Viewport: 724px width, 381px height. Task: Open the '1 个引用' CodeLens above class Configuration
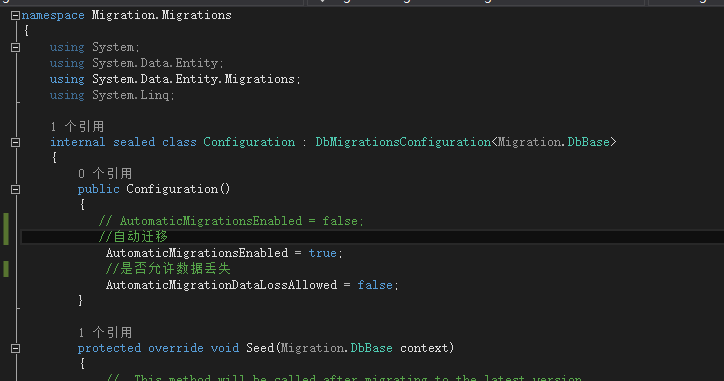(77, 127)
